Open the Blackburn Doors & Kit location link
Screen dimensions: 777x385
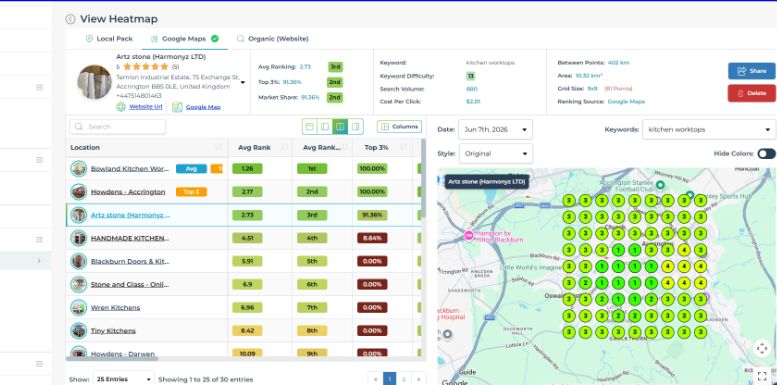click(130, 261)
